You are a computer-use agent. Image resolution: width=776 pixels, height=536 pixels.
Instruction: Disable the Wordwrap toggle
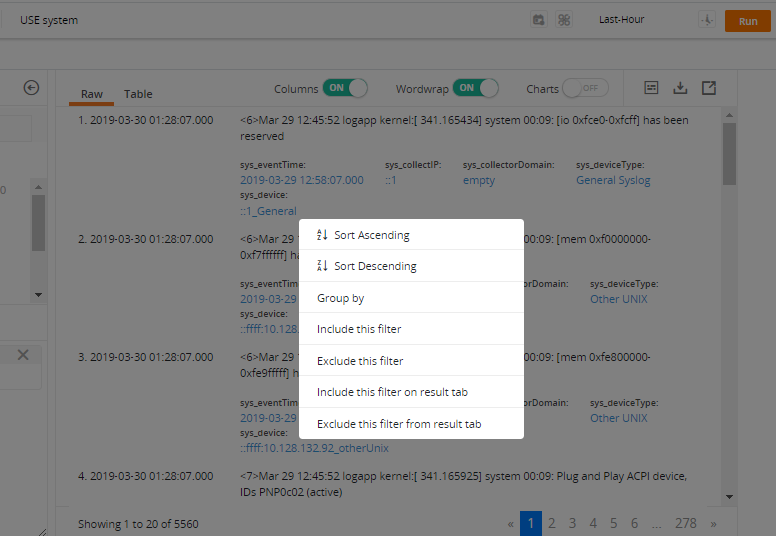point(476,88)
